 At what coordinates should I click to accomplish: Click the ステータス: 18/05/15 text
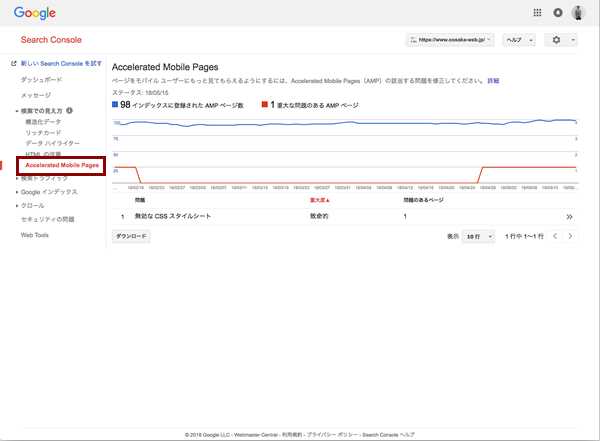point(140,93)
